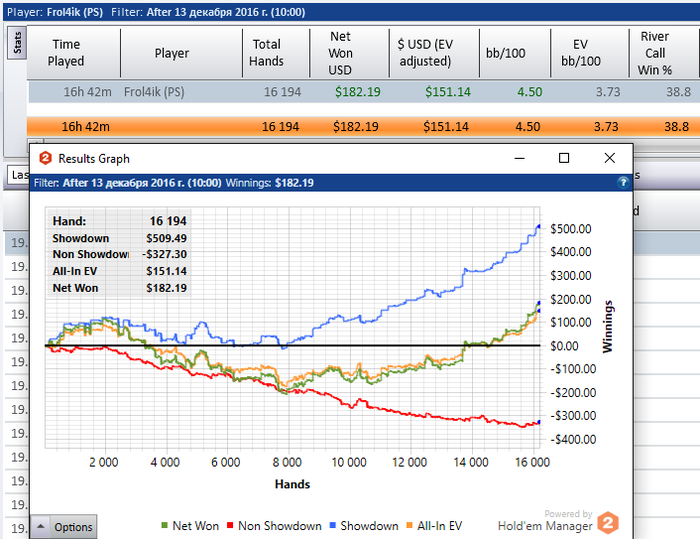Click the help question mark icon
The image size is (700, 539).
point(623,182)
